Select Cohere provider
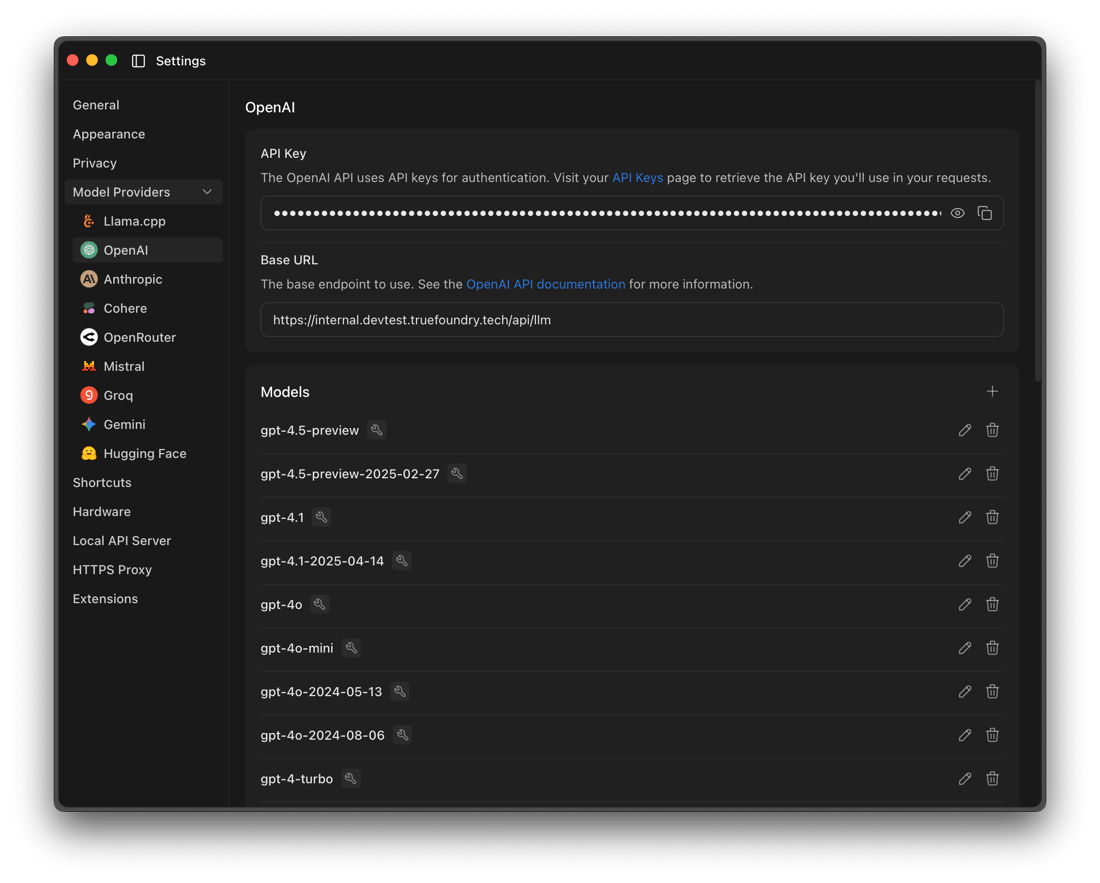Screen dimensions: 1100x883 click(147, 309)
